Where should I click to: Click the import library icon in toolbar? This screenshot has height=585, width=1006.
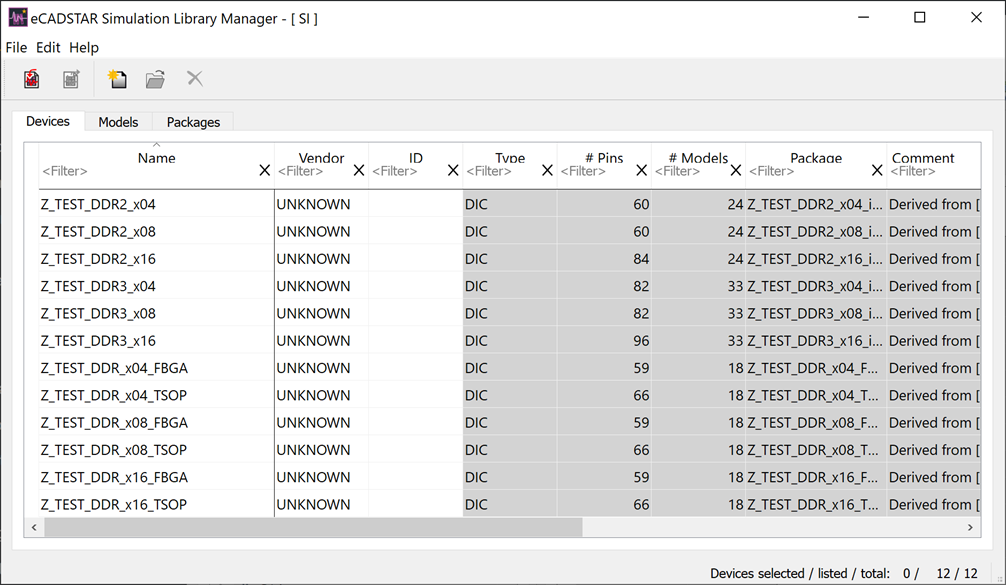tap(32, 79)
